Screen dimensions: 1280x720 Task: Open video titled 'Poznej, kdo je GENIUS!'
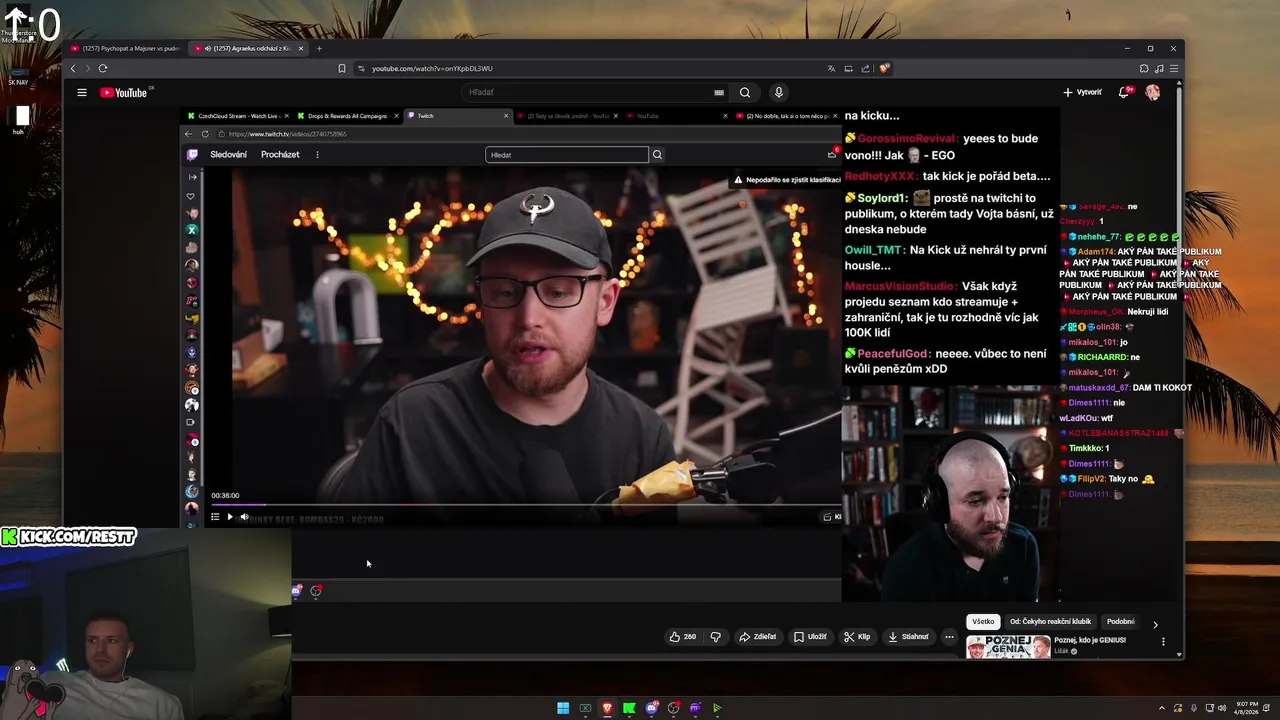pos(1090,640)
